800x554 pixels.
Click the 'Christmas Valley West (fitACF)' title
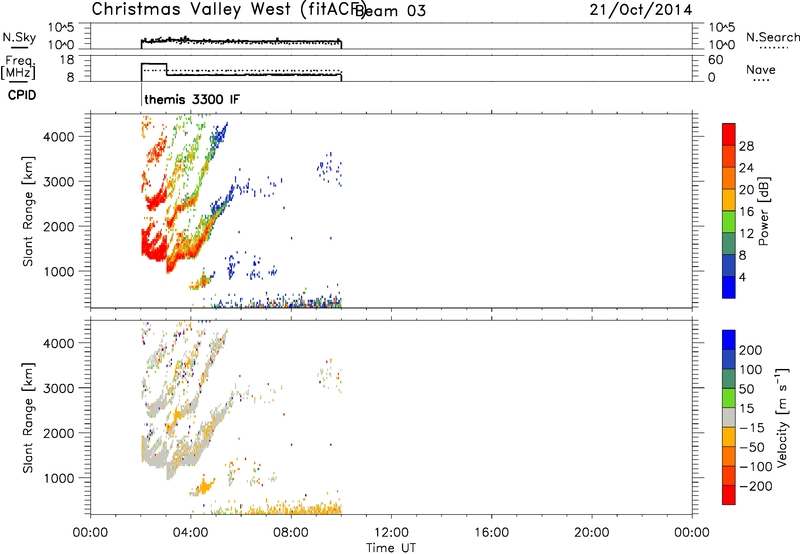(x=228, y=10)
